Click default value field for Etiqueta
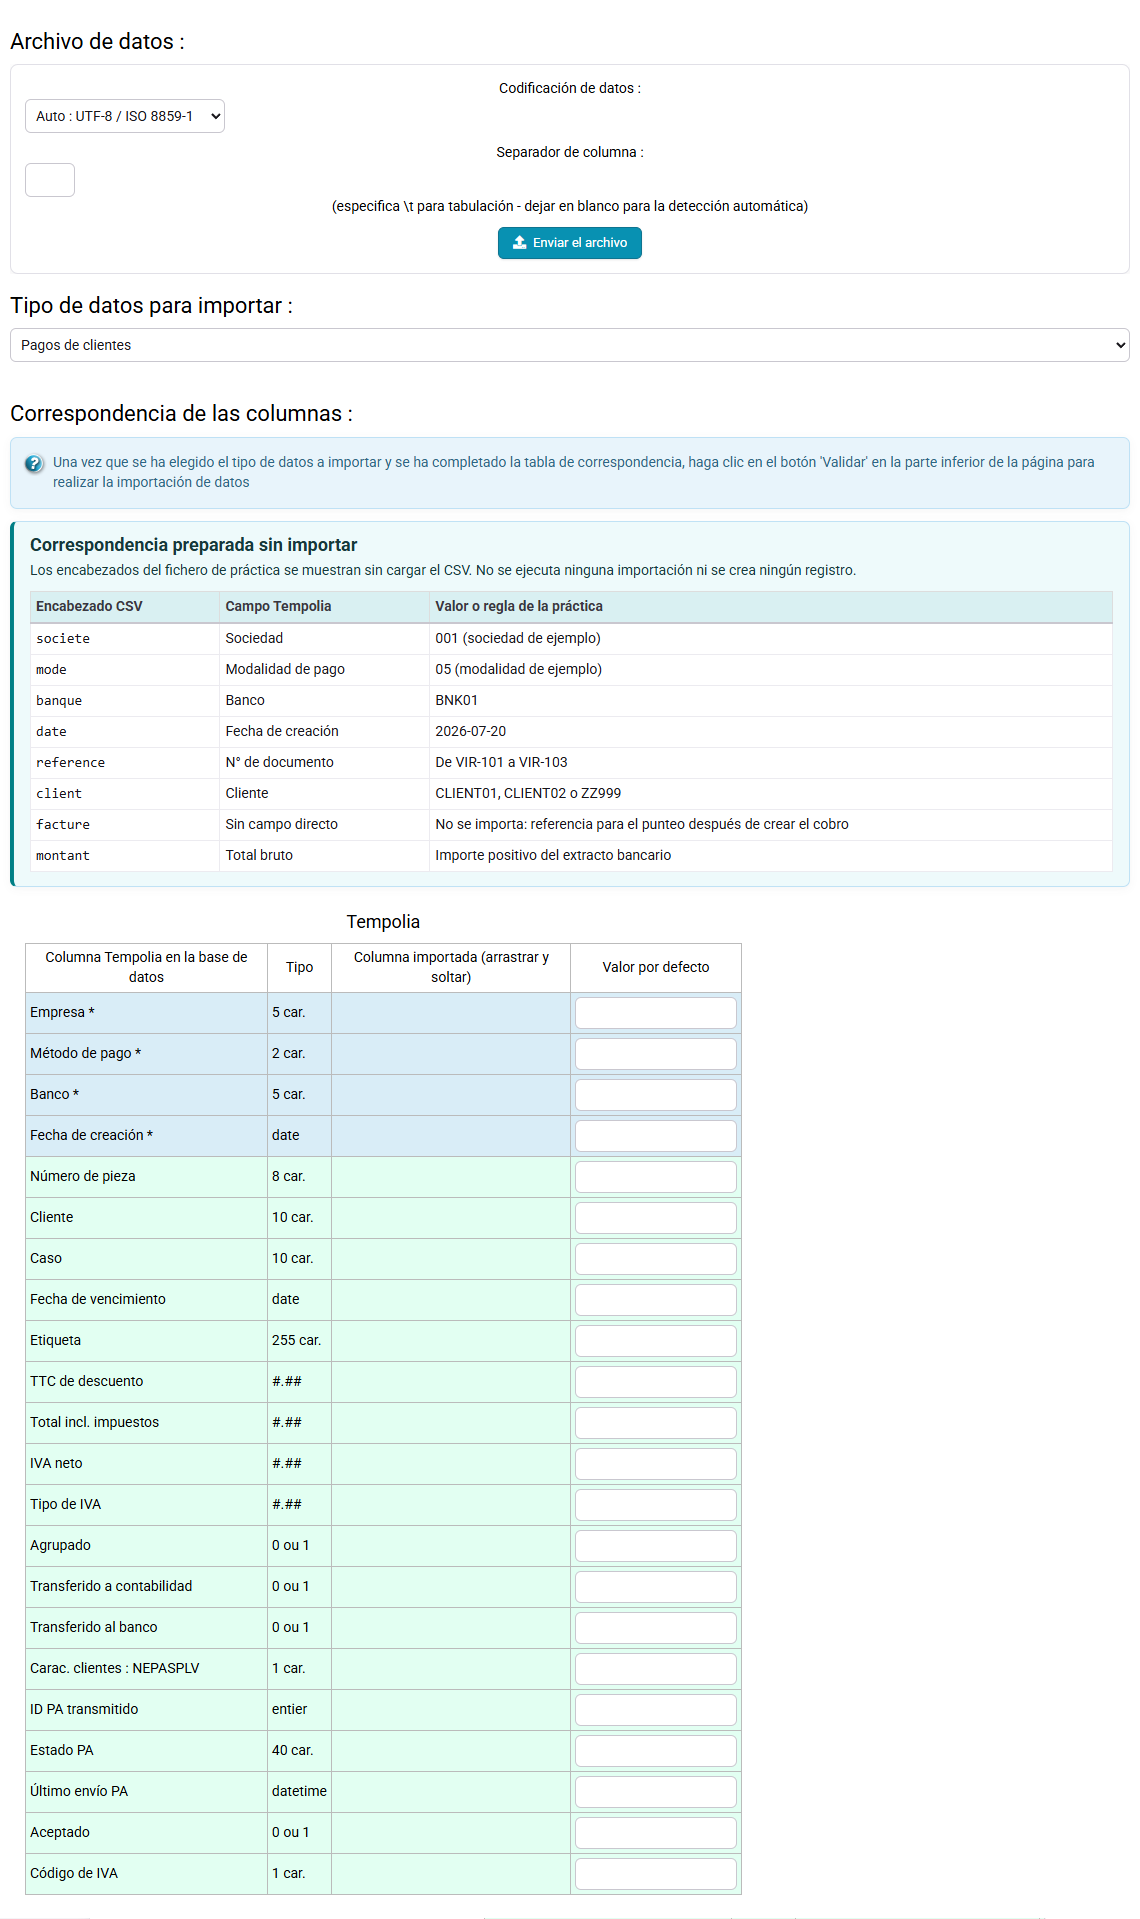 [656, 1341]
